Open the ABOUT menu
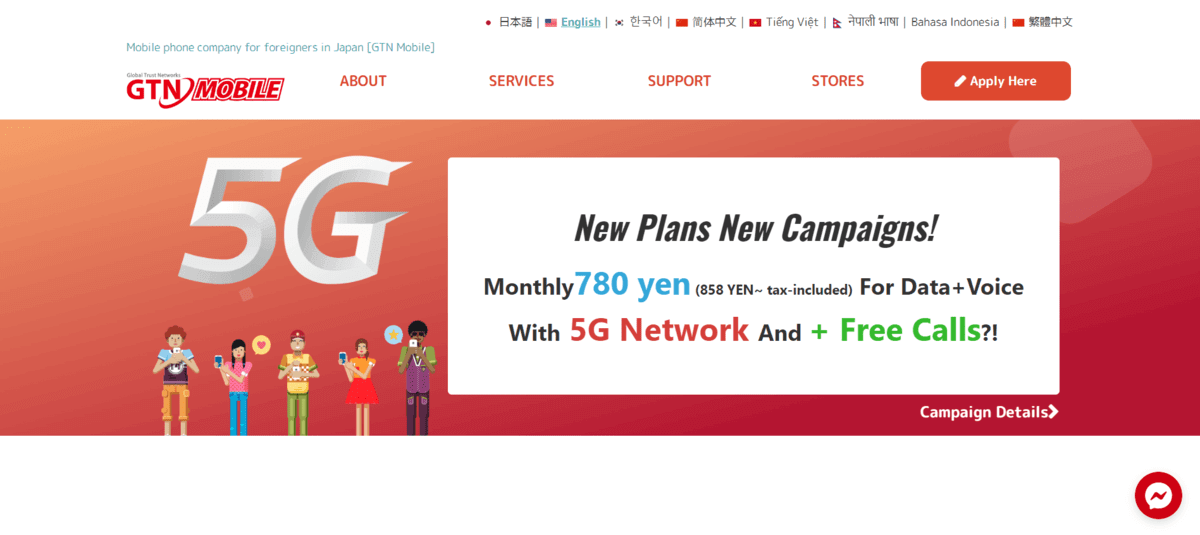 click(x=363, y=81)
